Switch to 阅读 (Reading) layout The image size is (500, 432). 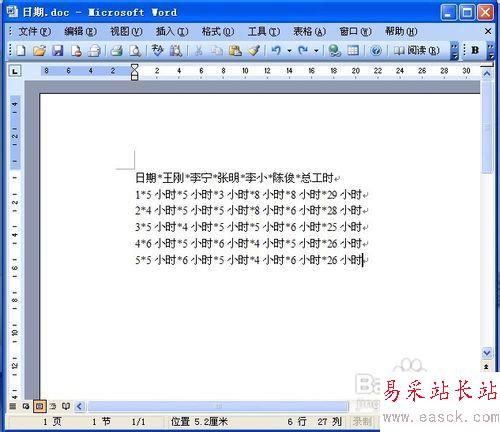417,51
